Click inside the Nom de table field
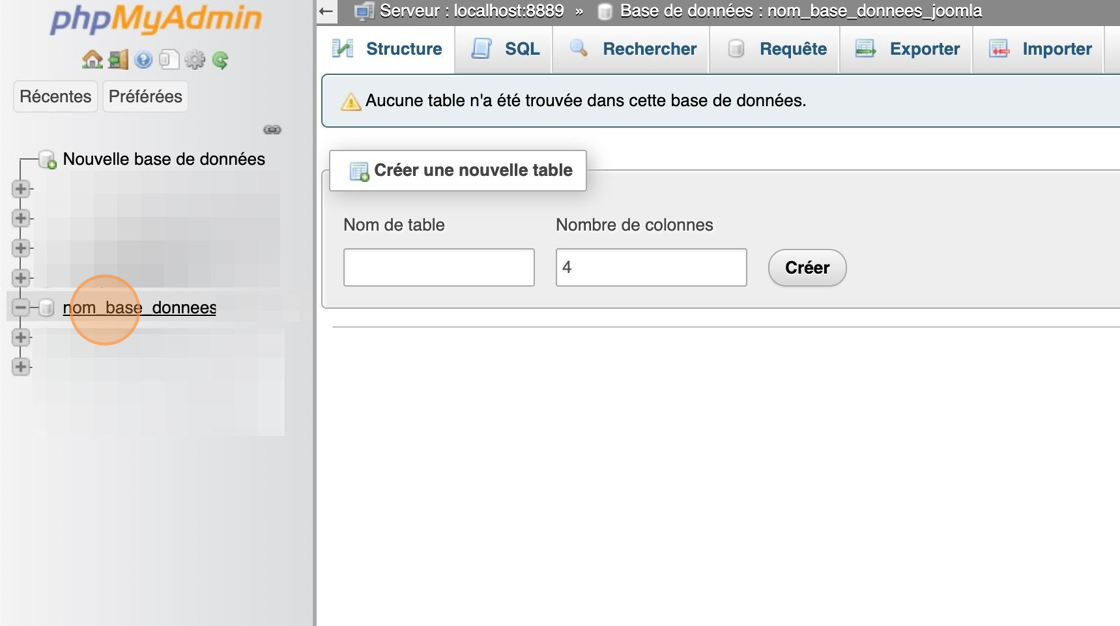1120x626 pixels. click(438, 267)
